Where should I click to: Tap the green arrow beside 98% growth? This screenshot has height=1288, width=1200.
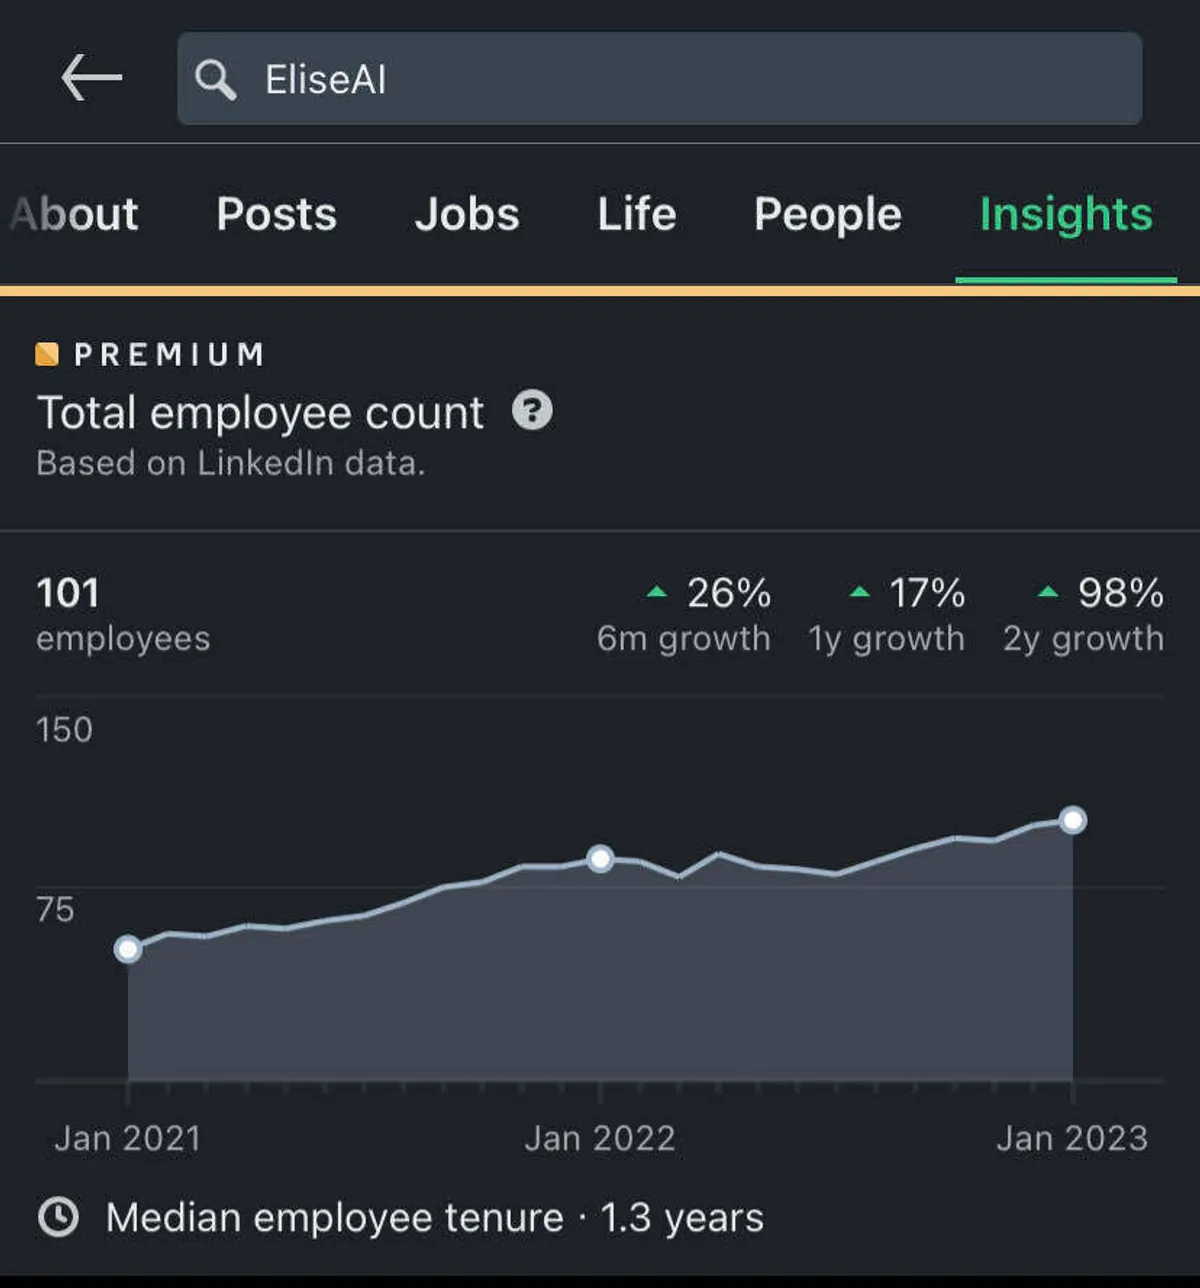pos(1047,592)
